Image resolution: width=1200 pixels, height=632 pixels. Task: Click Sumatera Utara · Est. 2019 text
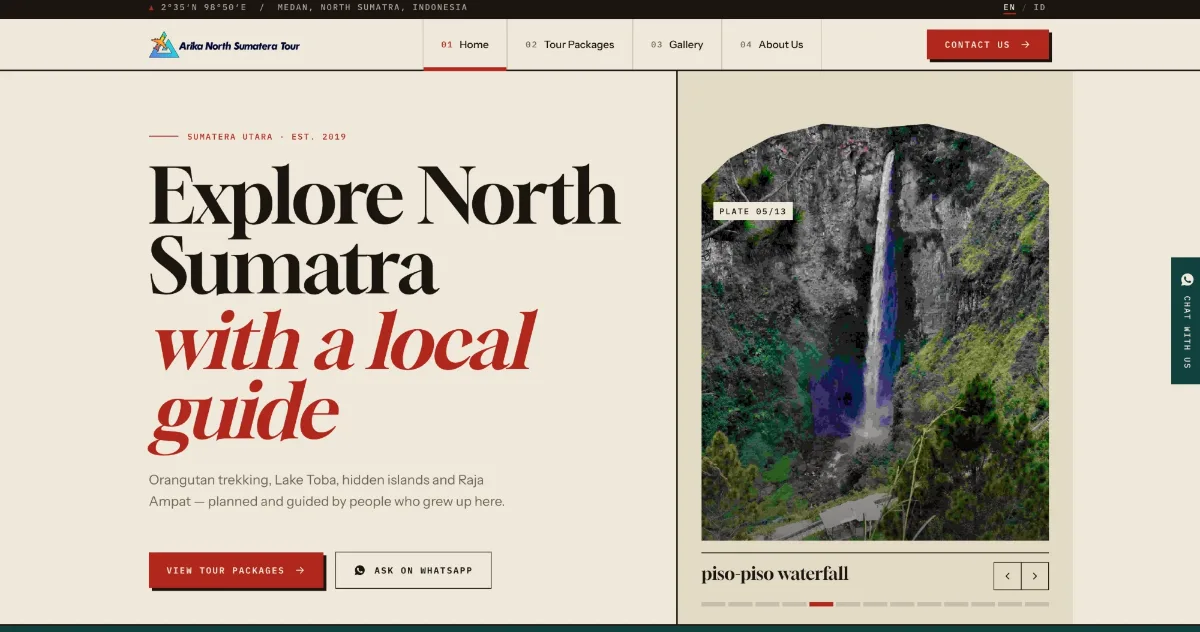(267, 137)
